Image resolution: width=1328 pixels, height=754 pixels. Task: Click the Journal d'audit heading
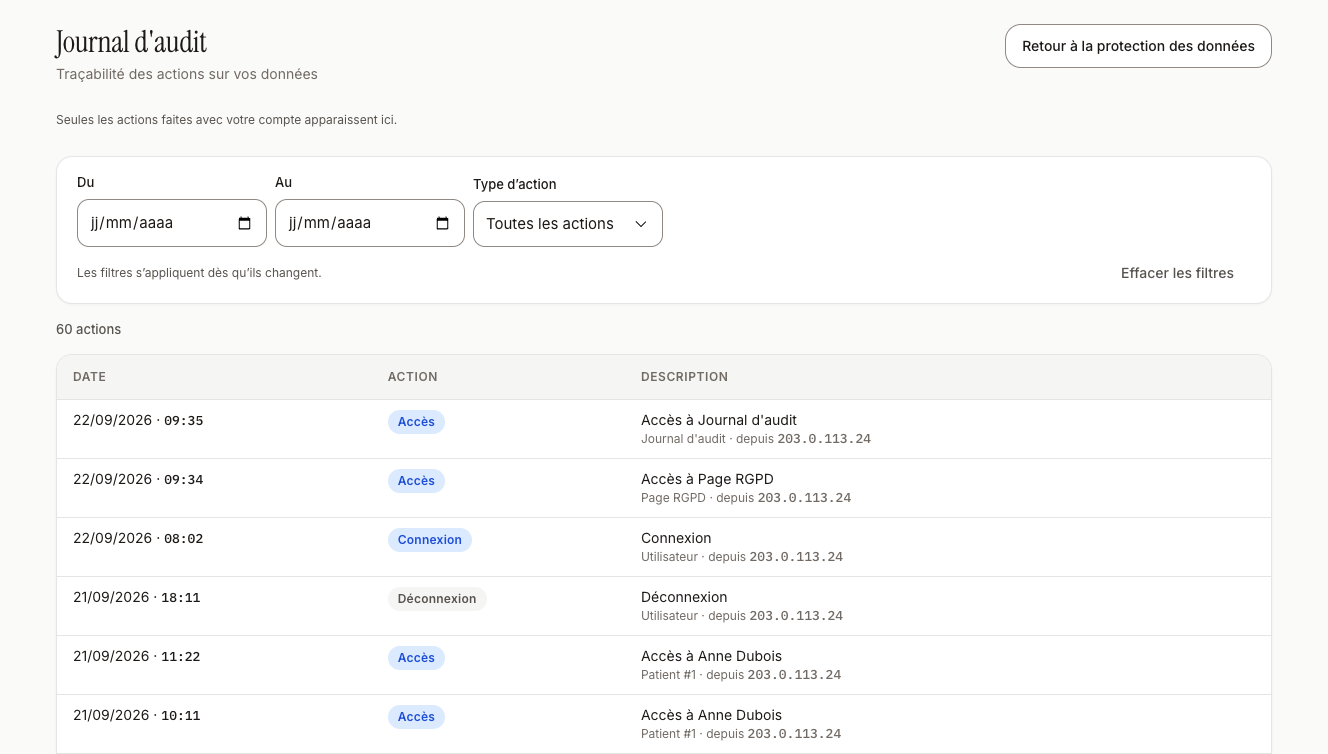click(x=131, y=42)
